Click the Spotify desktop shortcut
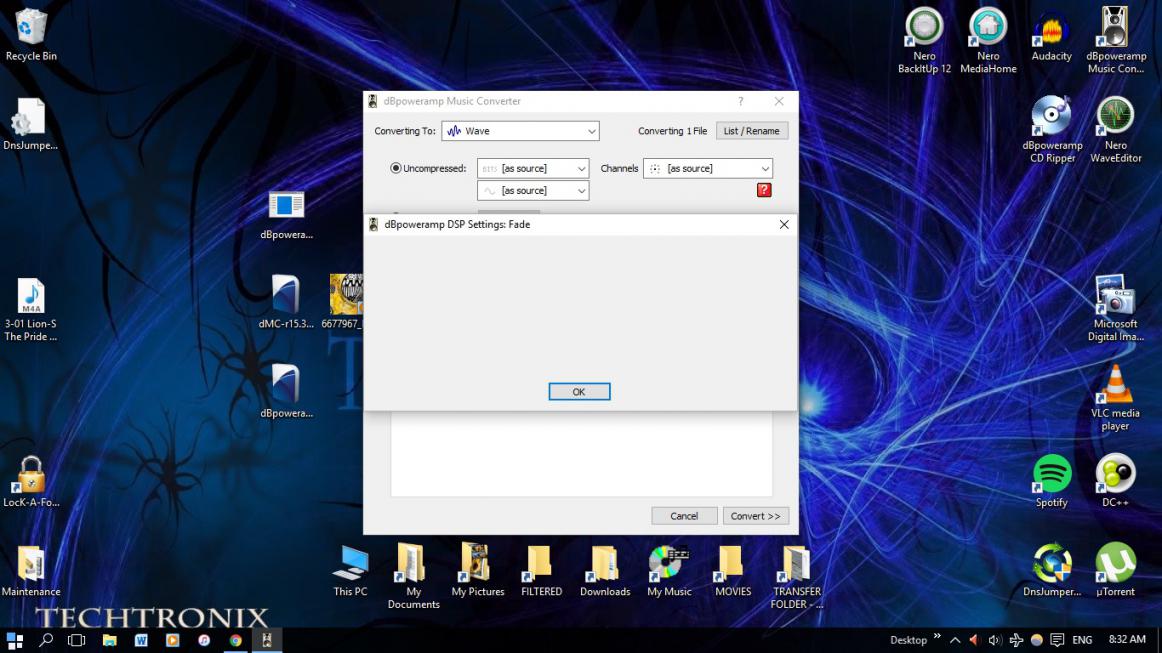 click(1051, 475)
